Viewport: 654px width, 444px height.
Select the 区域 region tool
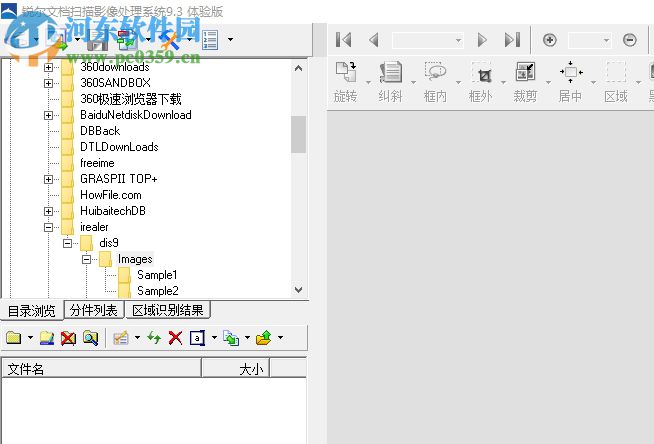616,82
